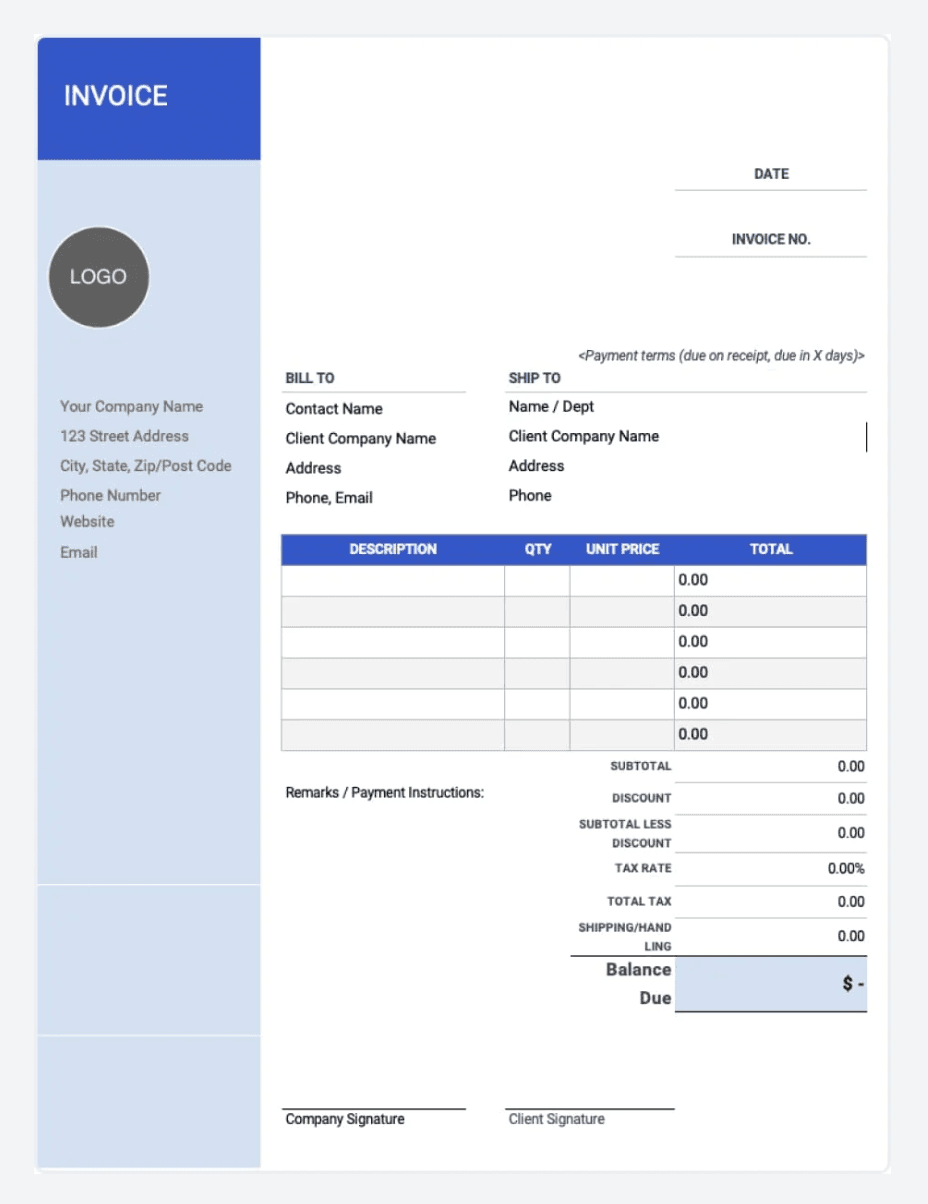Click the DISCOUNT value 0.00
Viewport: 928px width, 1204px height.
tap(851, 799)
